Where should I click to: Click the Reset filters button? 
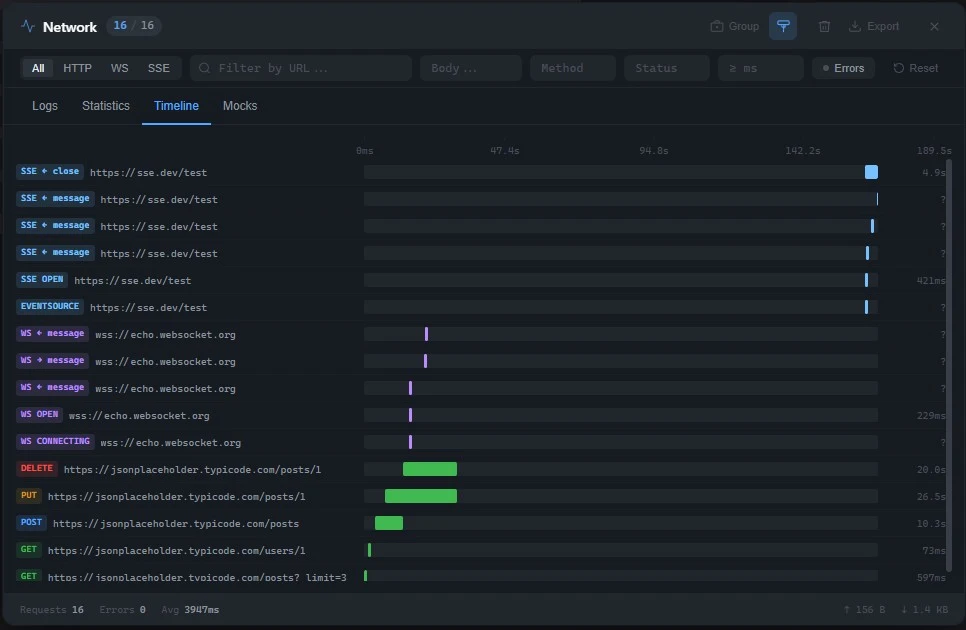(916, 68)
